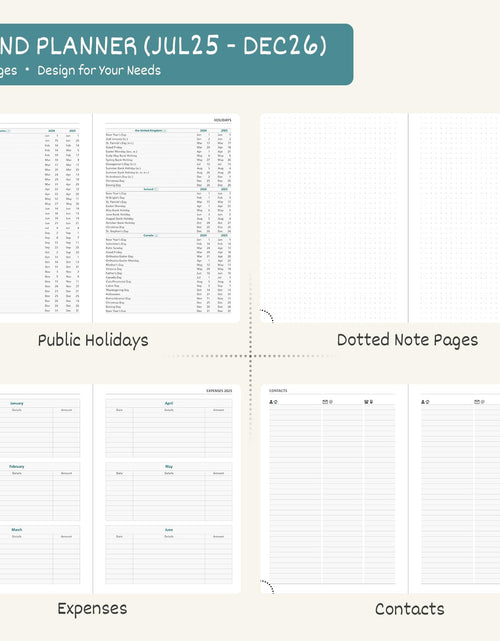Image resolution: width=500 pixels, height=641 pixels.
Task: Open the right dotted note page preview
Action: [454, 218]
